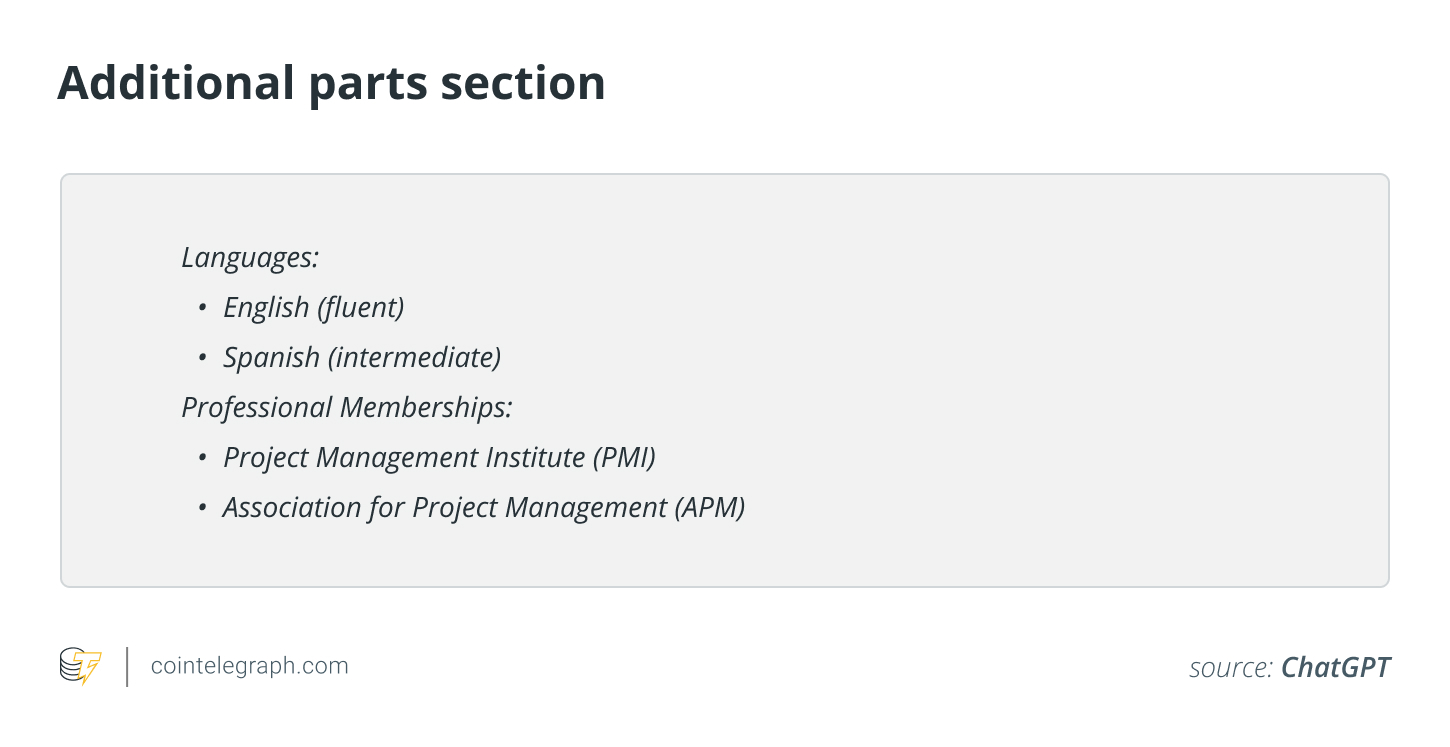Select the word "English" in the list
1450x747 pixels.
click(266, 308)
